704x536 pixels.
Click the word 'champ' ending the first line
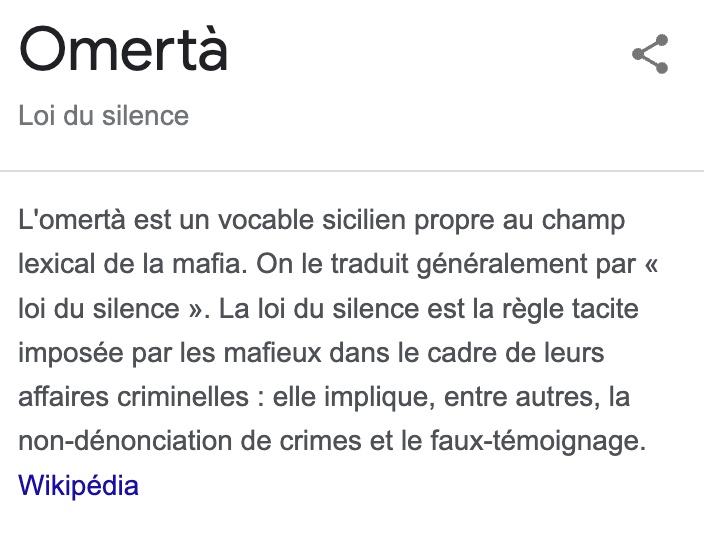tap(583, 221)
